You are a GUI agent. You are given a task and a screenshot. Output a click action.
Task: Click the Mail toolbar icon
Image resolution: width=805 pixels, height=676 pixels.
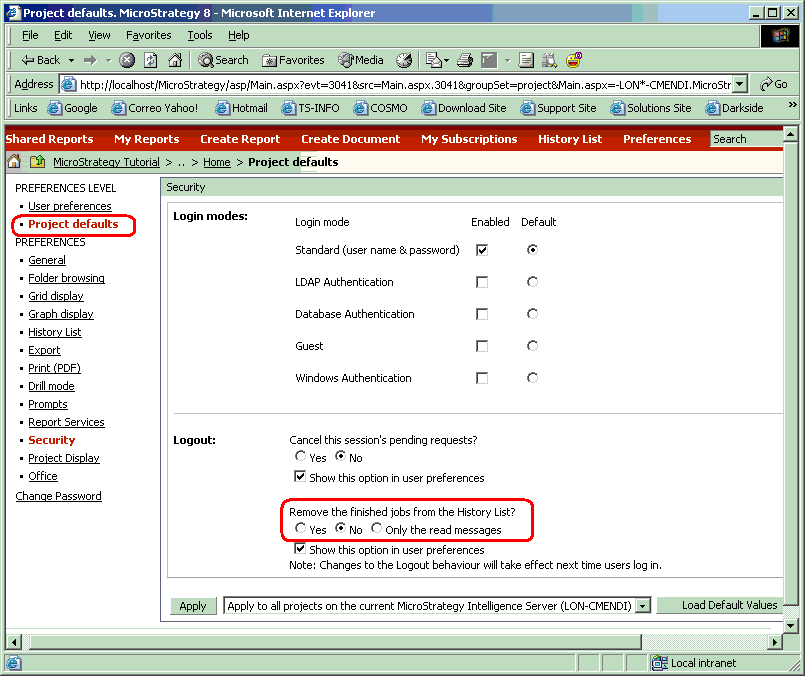[x=434, y=60]
